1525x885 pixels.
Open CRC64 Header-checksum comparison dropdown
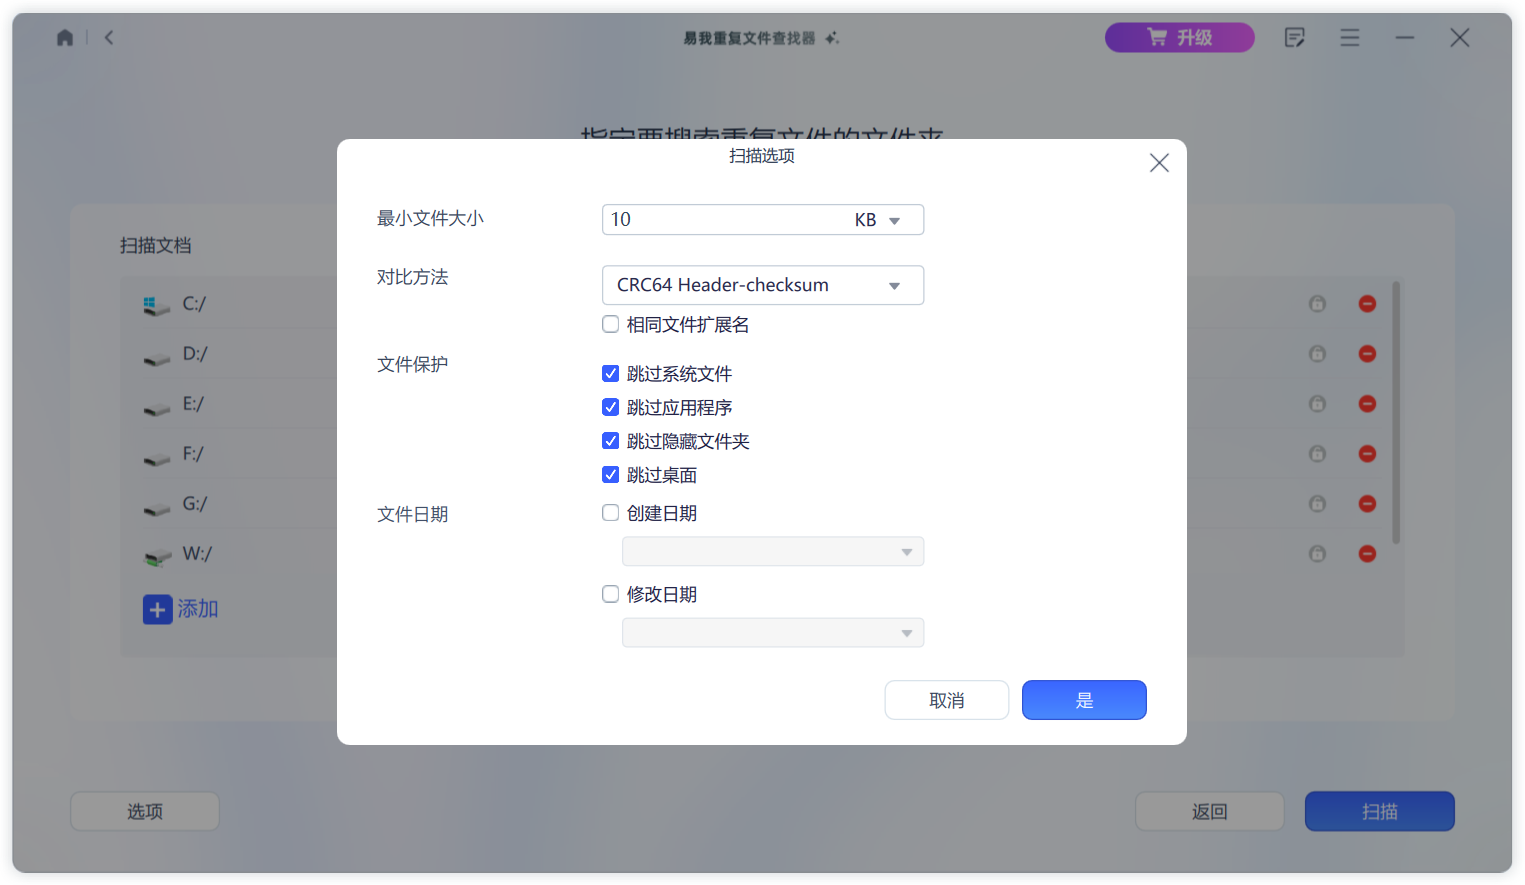click(763, 285)
